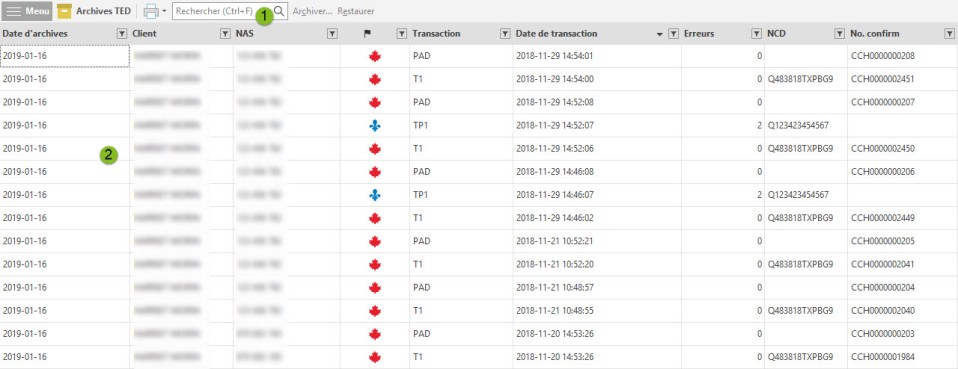Open filter for No. confirm column
This screenshot has width=958, height=369.
click(x=949, y=34)
